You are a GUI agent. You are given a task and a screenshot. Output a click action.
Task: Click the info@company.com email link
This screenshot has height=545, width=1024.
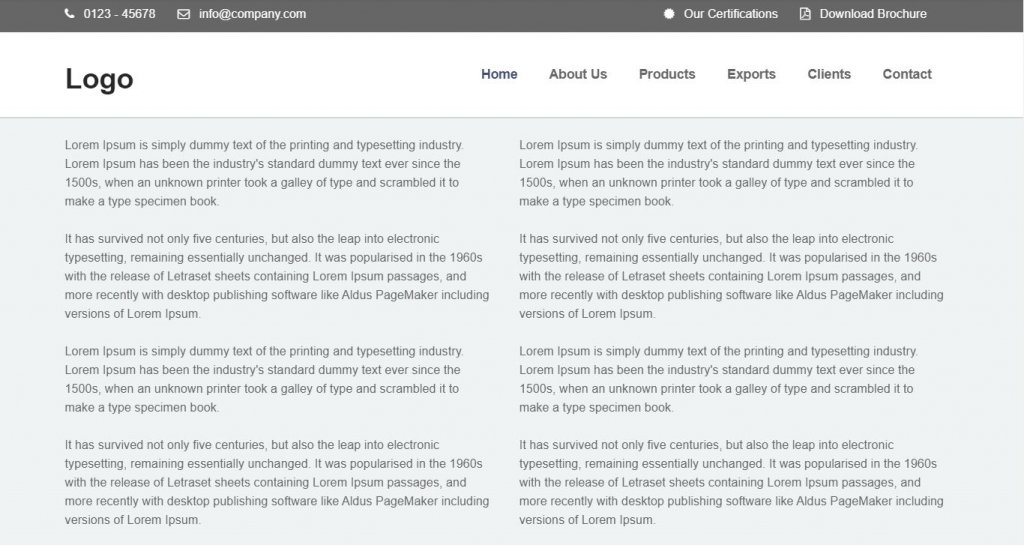[252, 14]
